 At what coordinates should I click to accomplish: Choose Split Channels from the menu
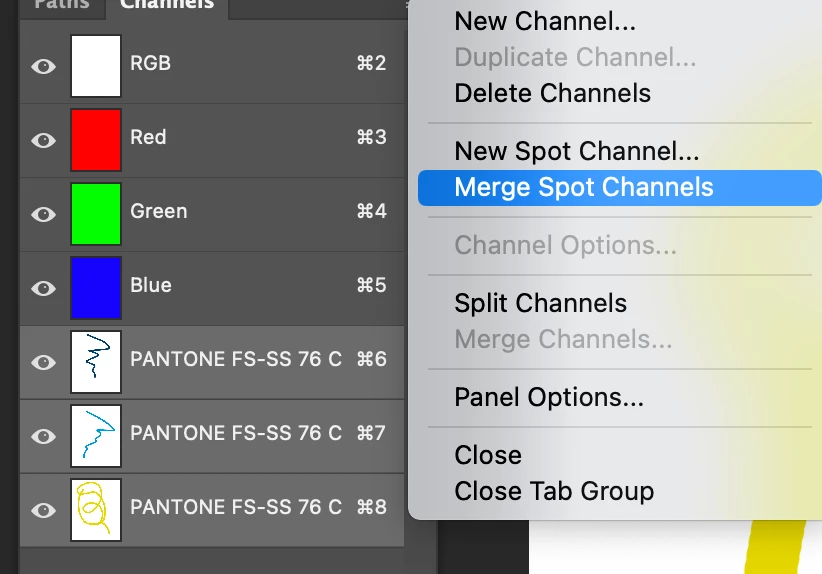point(540,303)
